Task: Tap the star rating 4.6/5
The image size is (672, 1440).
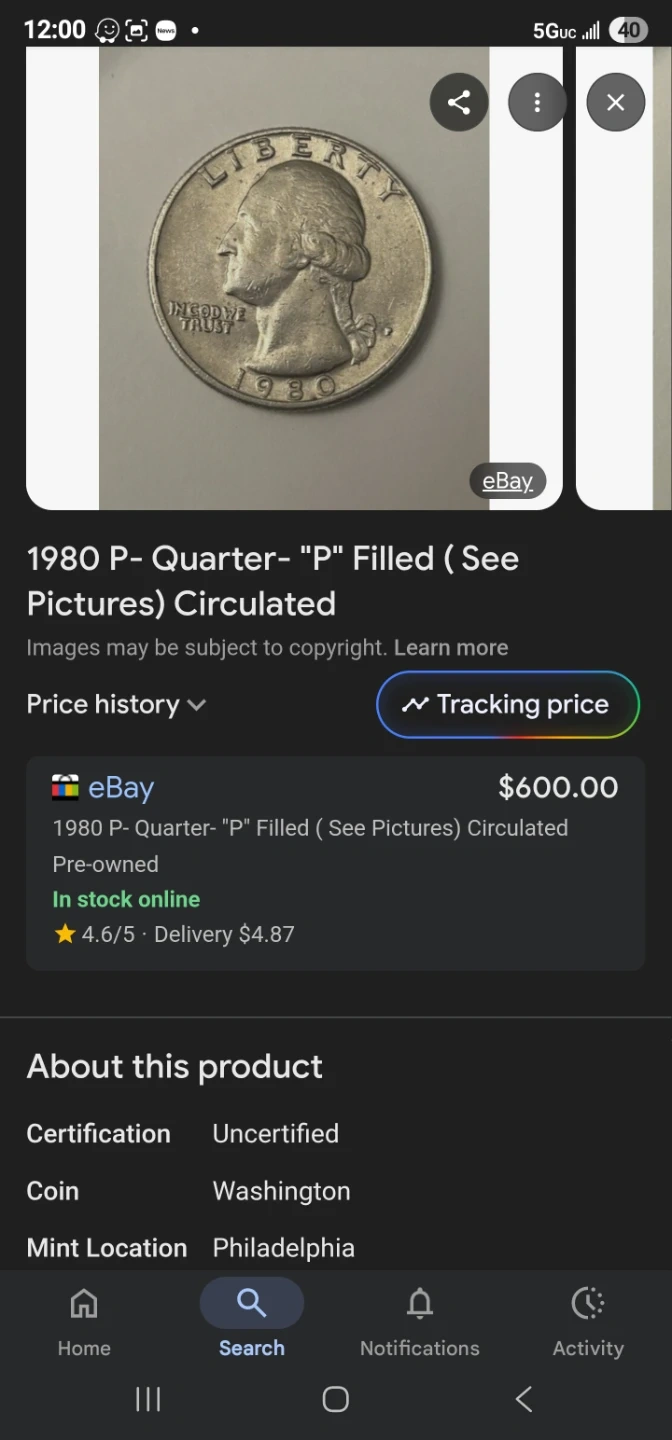Action: (x=94, y=934)
